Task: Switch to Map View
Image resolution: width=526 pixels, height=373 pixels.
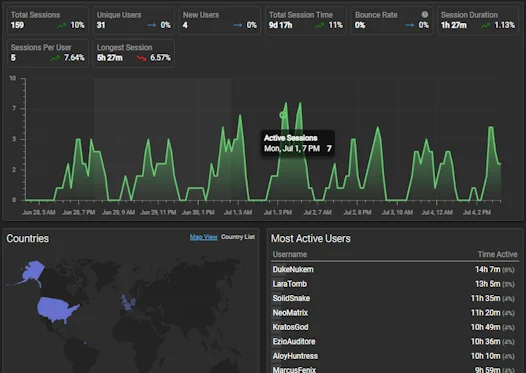Action: click(x=204, y=237)
